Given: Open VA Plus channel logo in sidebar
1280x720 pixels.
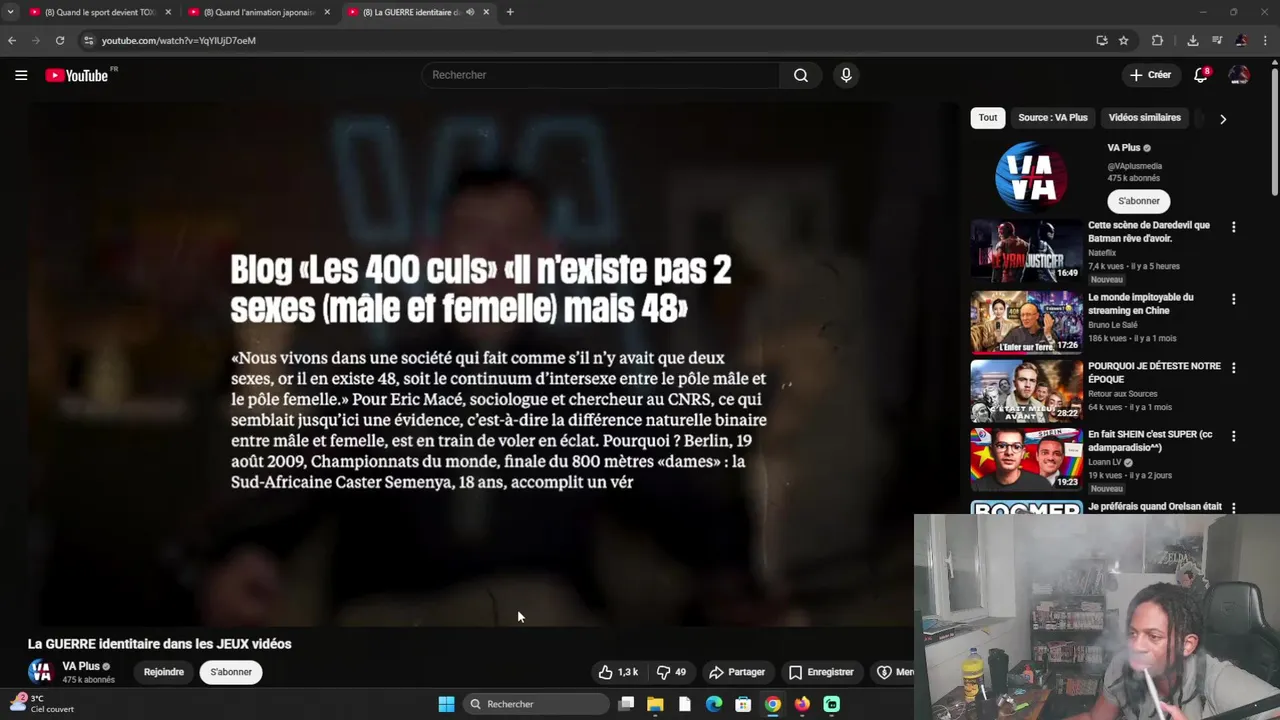Looking at the screenshot, I should [1031, 177].
